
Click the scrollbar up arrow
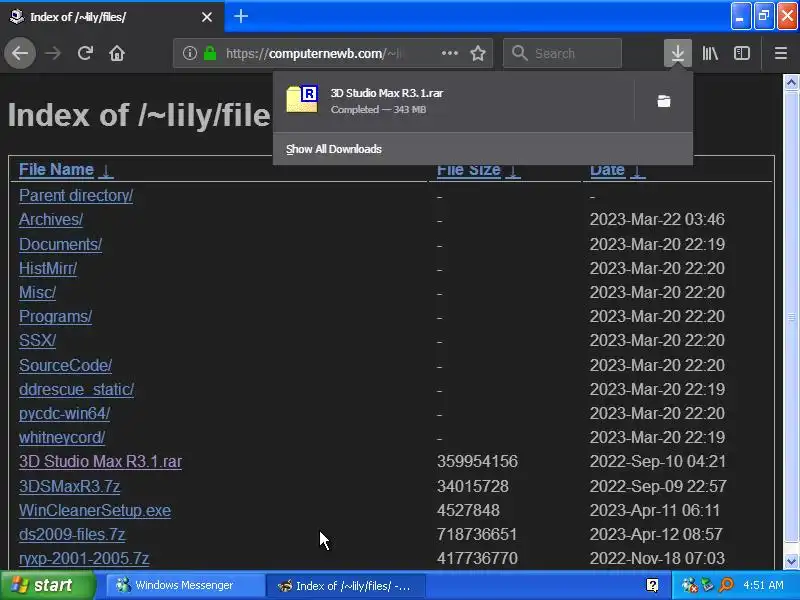pyautogui.click(x=791, y=83)
